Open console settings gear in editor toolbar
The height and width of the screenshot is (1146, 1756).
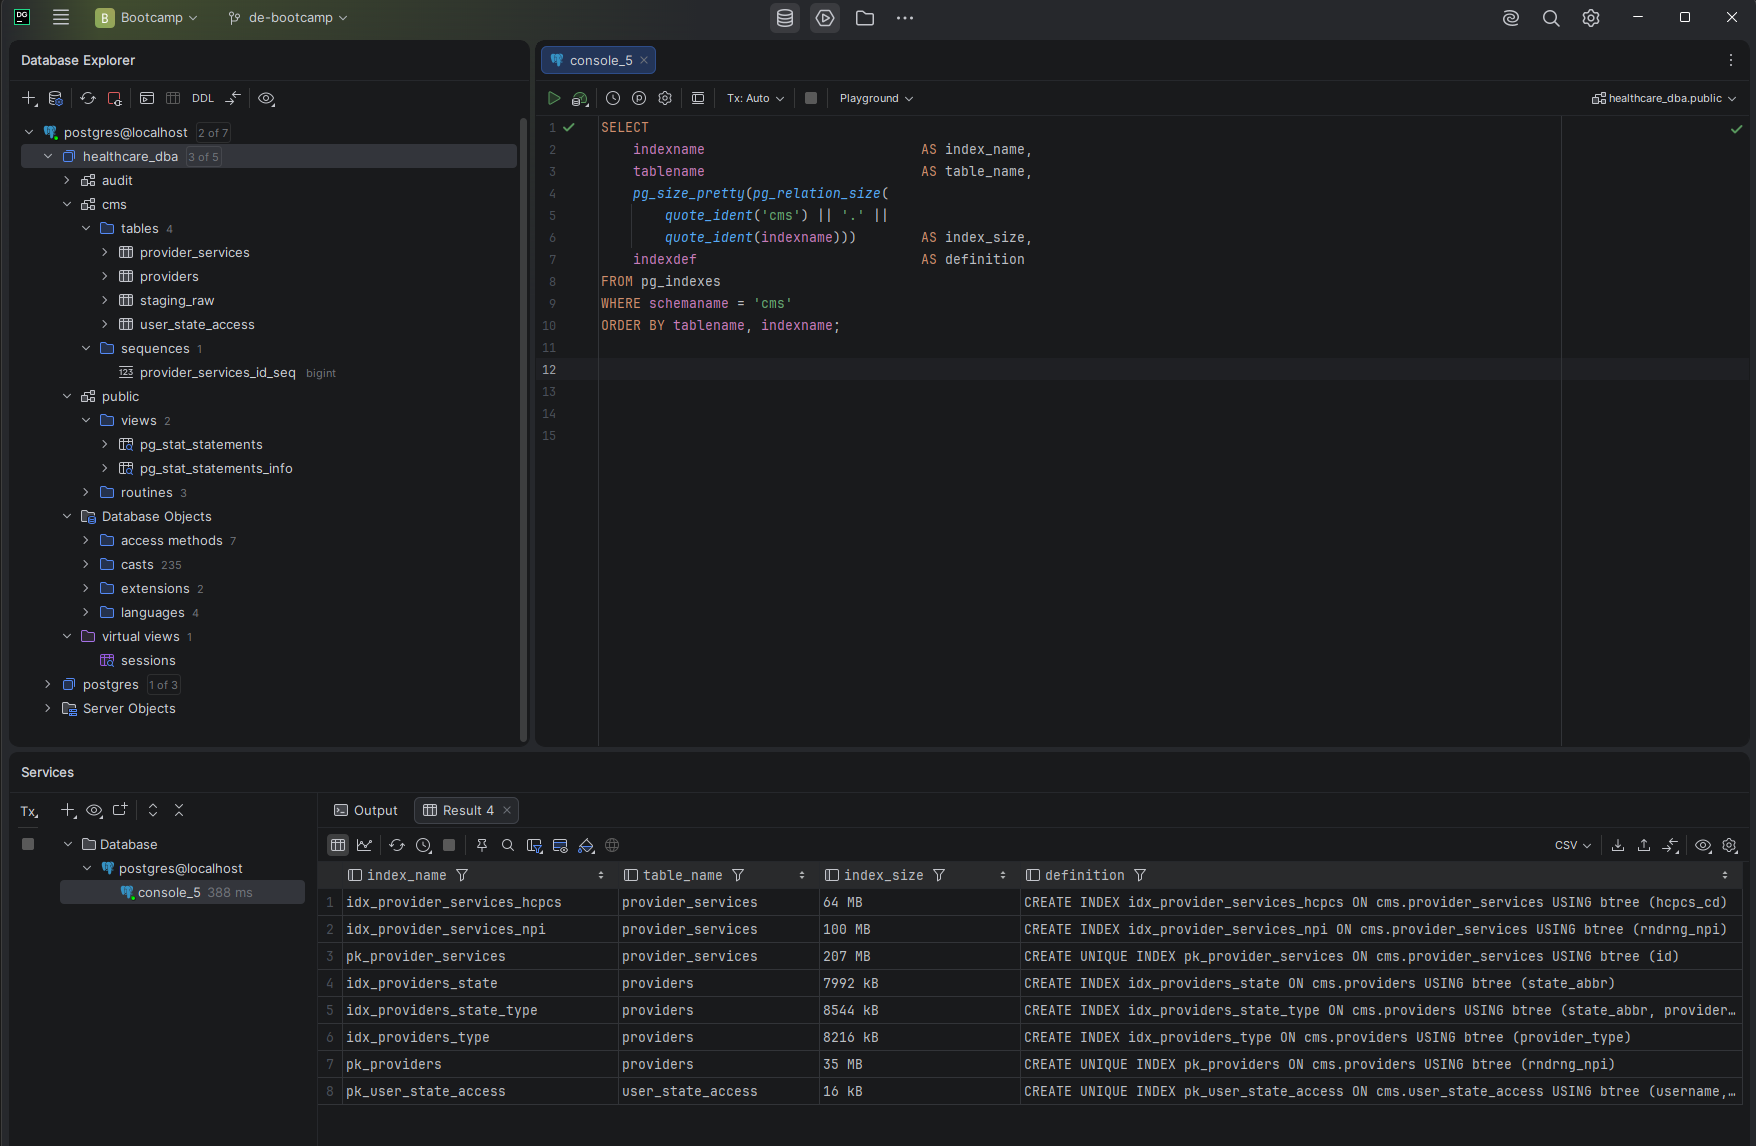point(665,98)
